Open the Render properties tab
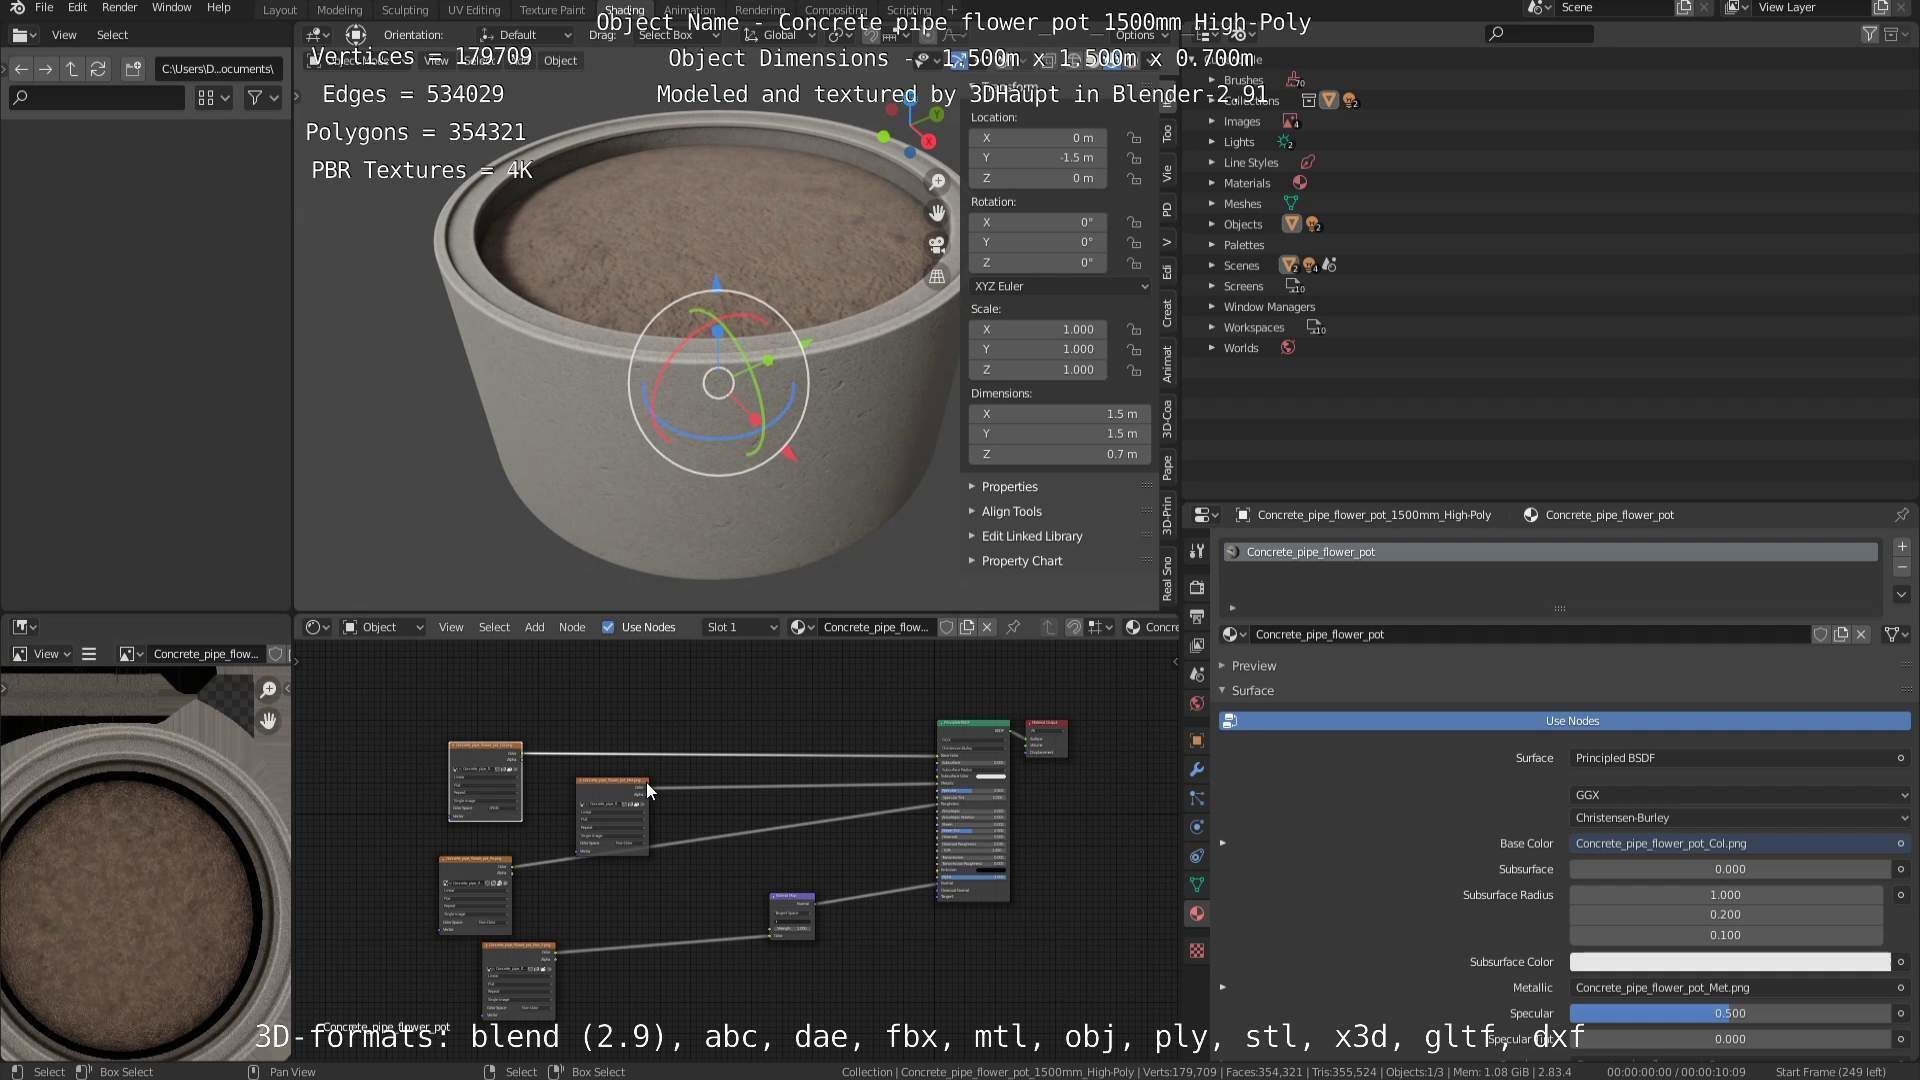This screenshot has height=1080, width=1920. point(1197,587)
